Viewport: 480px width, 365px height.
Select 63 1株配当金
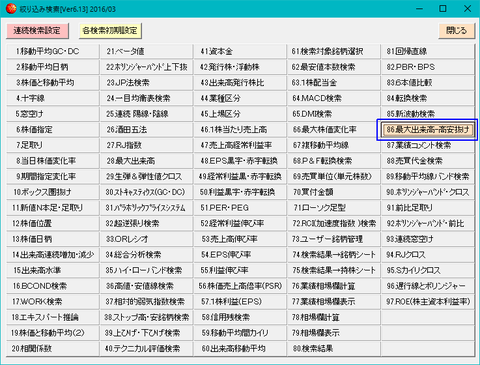pos(334,83)
